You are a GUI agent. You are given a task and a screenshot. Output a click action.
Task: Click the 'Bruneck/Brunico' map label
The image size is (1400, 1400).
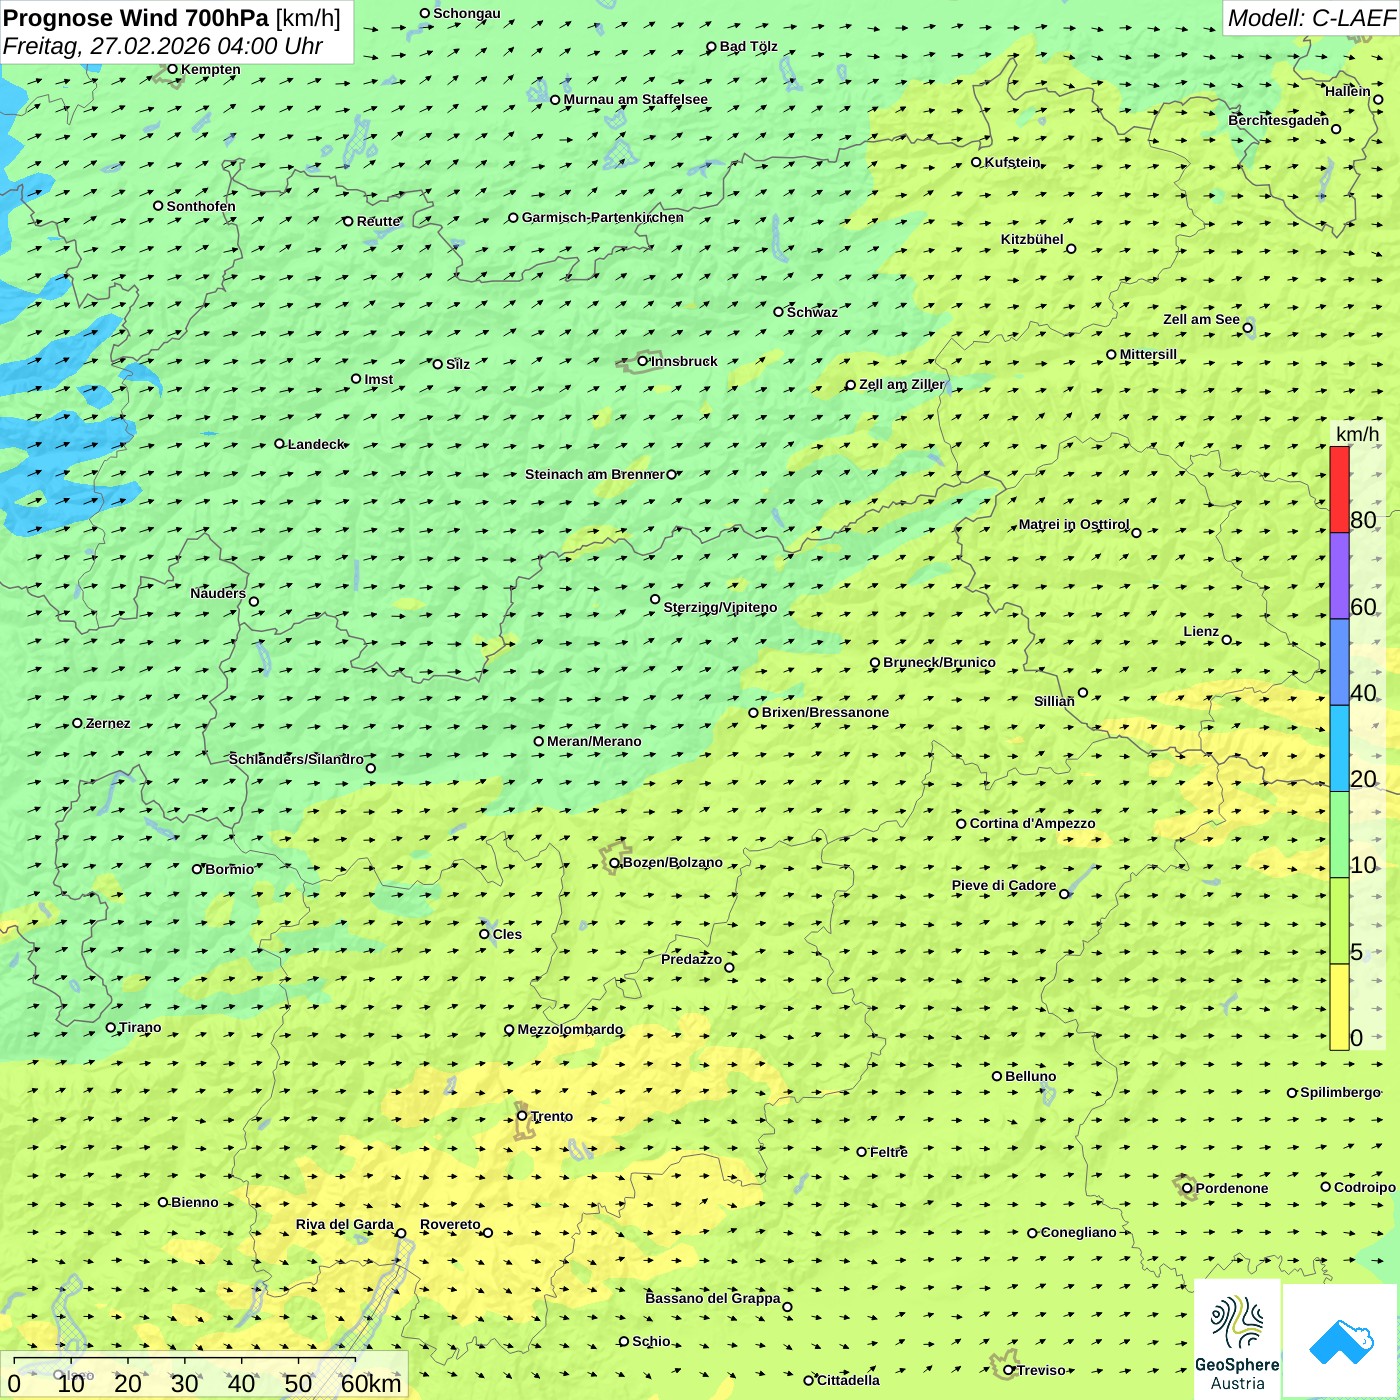939,662
